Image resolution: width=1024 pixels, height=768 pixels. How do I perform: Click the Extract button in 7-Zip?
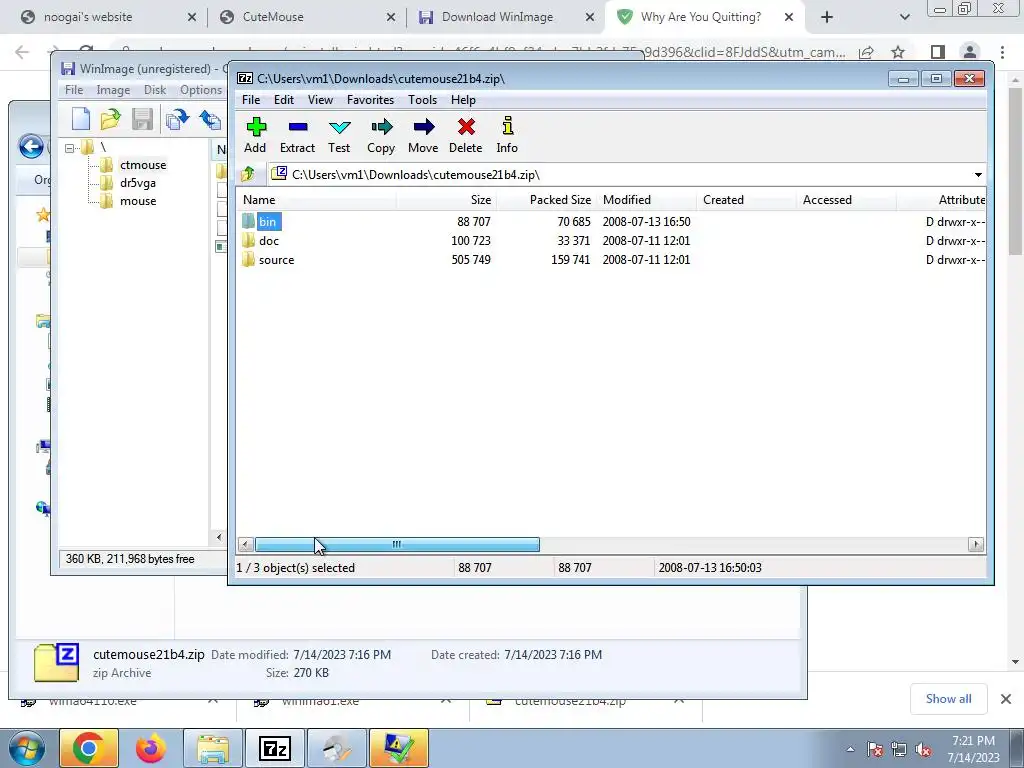point(297,135)
